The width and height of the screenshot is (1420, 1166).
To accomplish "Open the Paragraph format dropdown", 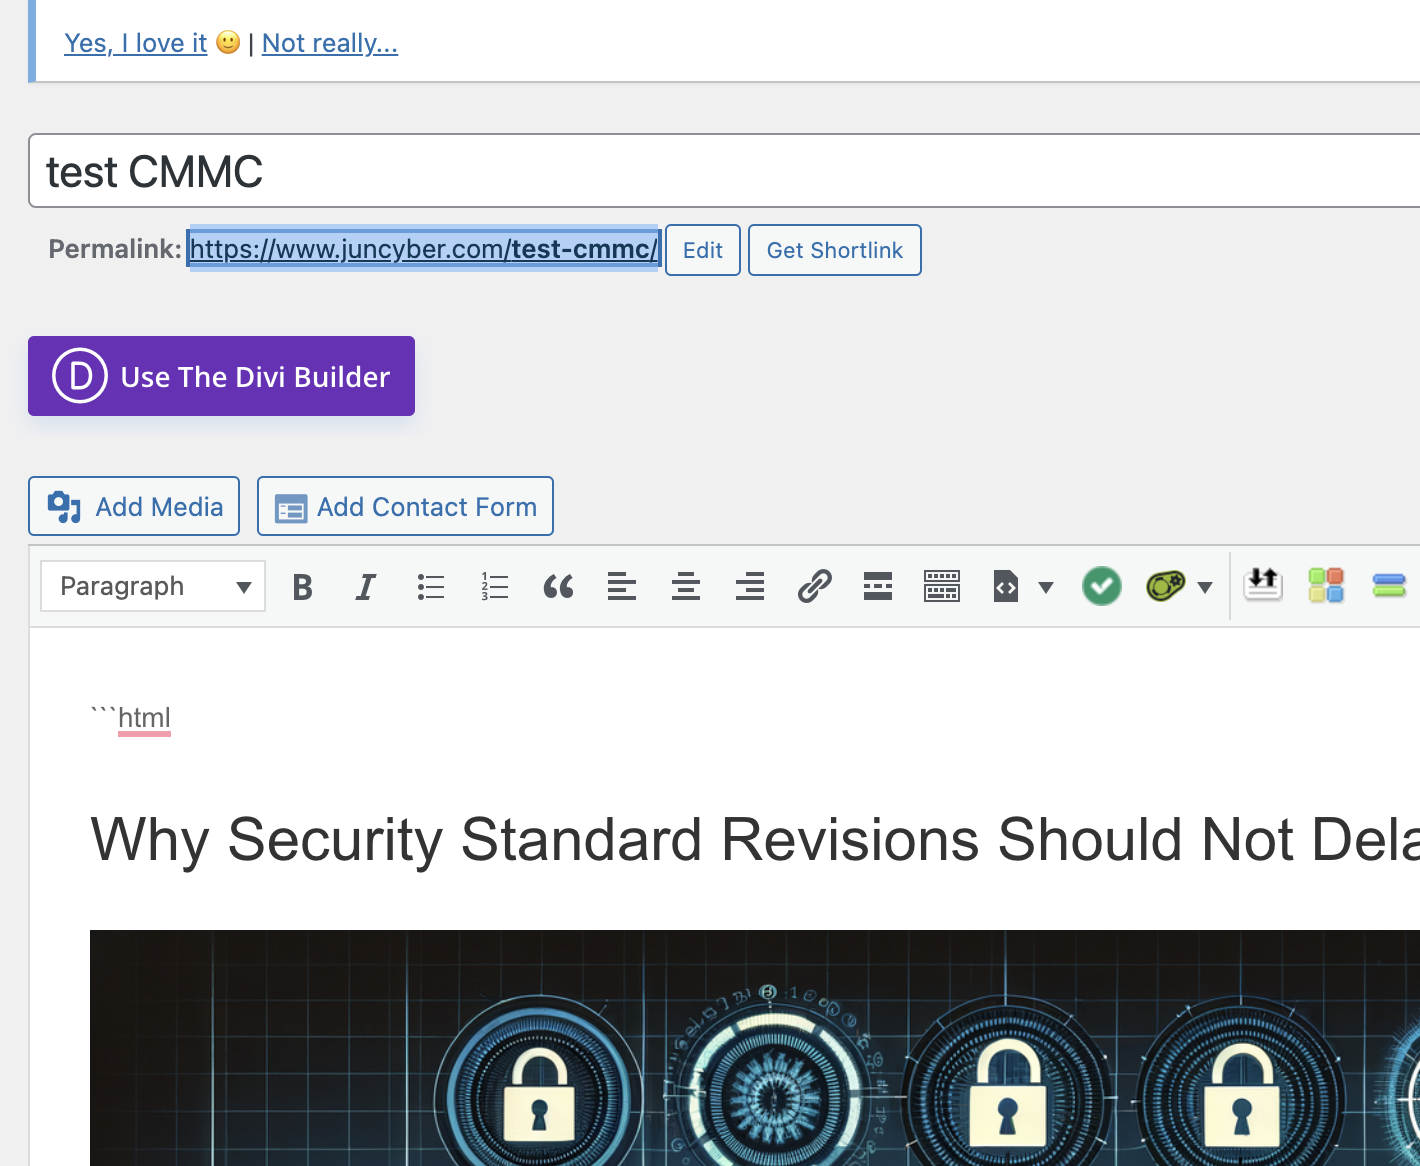I will click(153, 586).
